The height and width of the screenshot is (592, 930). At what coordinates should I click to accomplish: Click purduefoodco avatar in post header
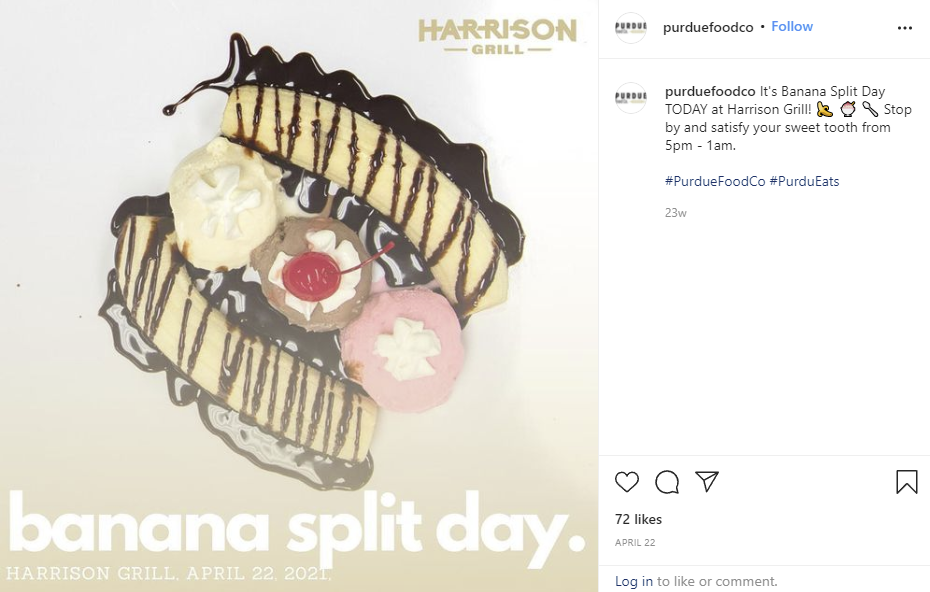tap(630, 27)
